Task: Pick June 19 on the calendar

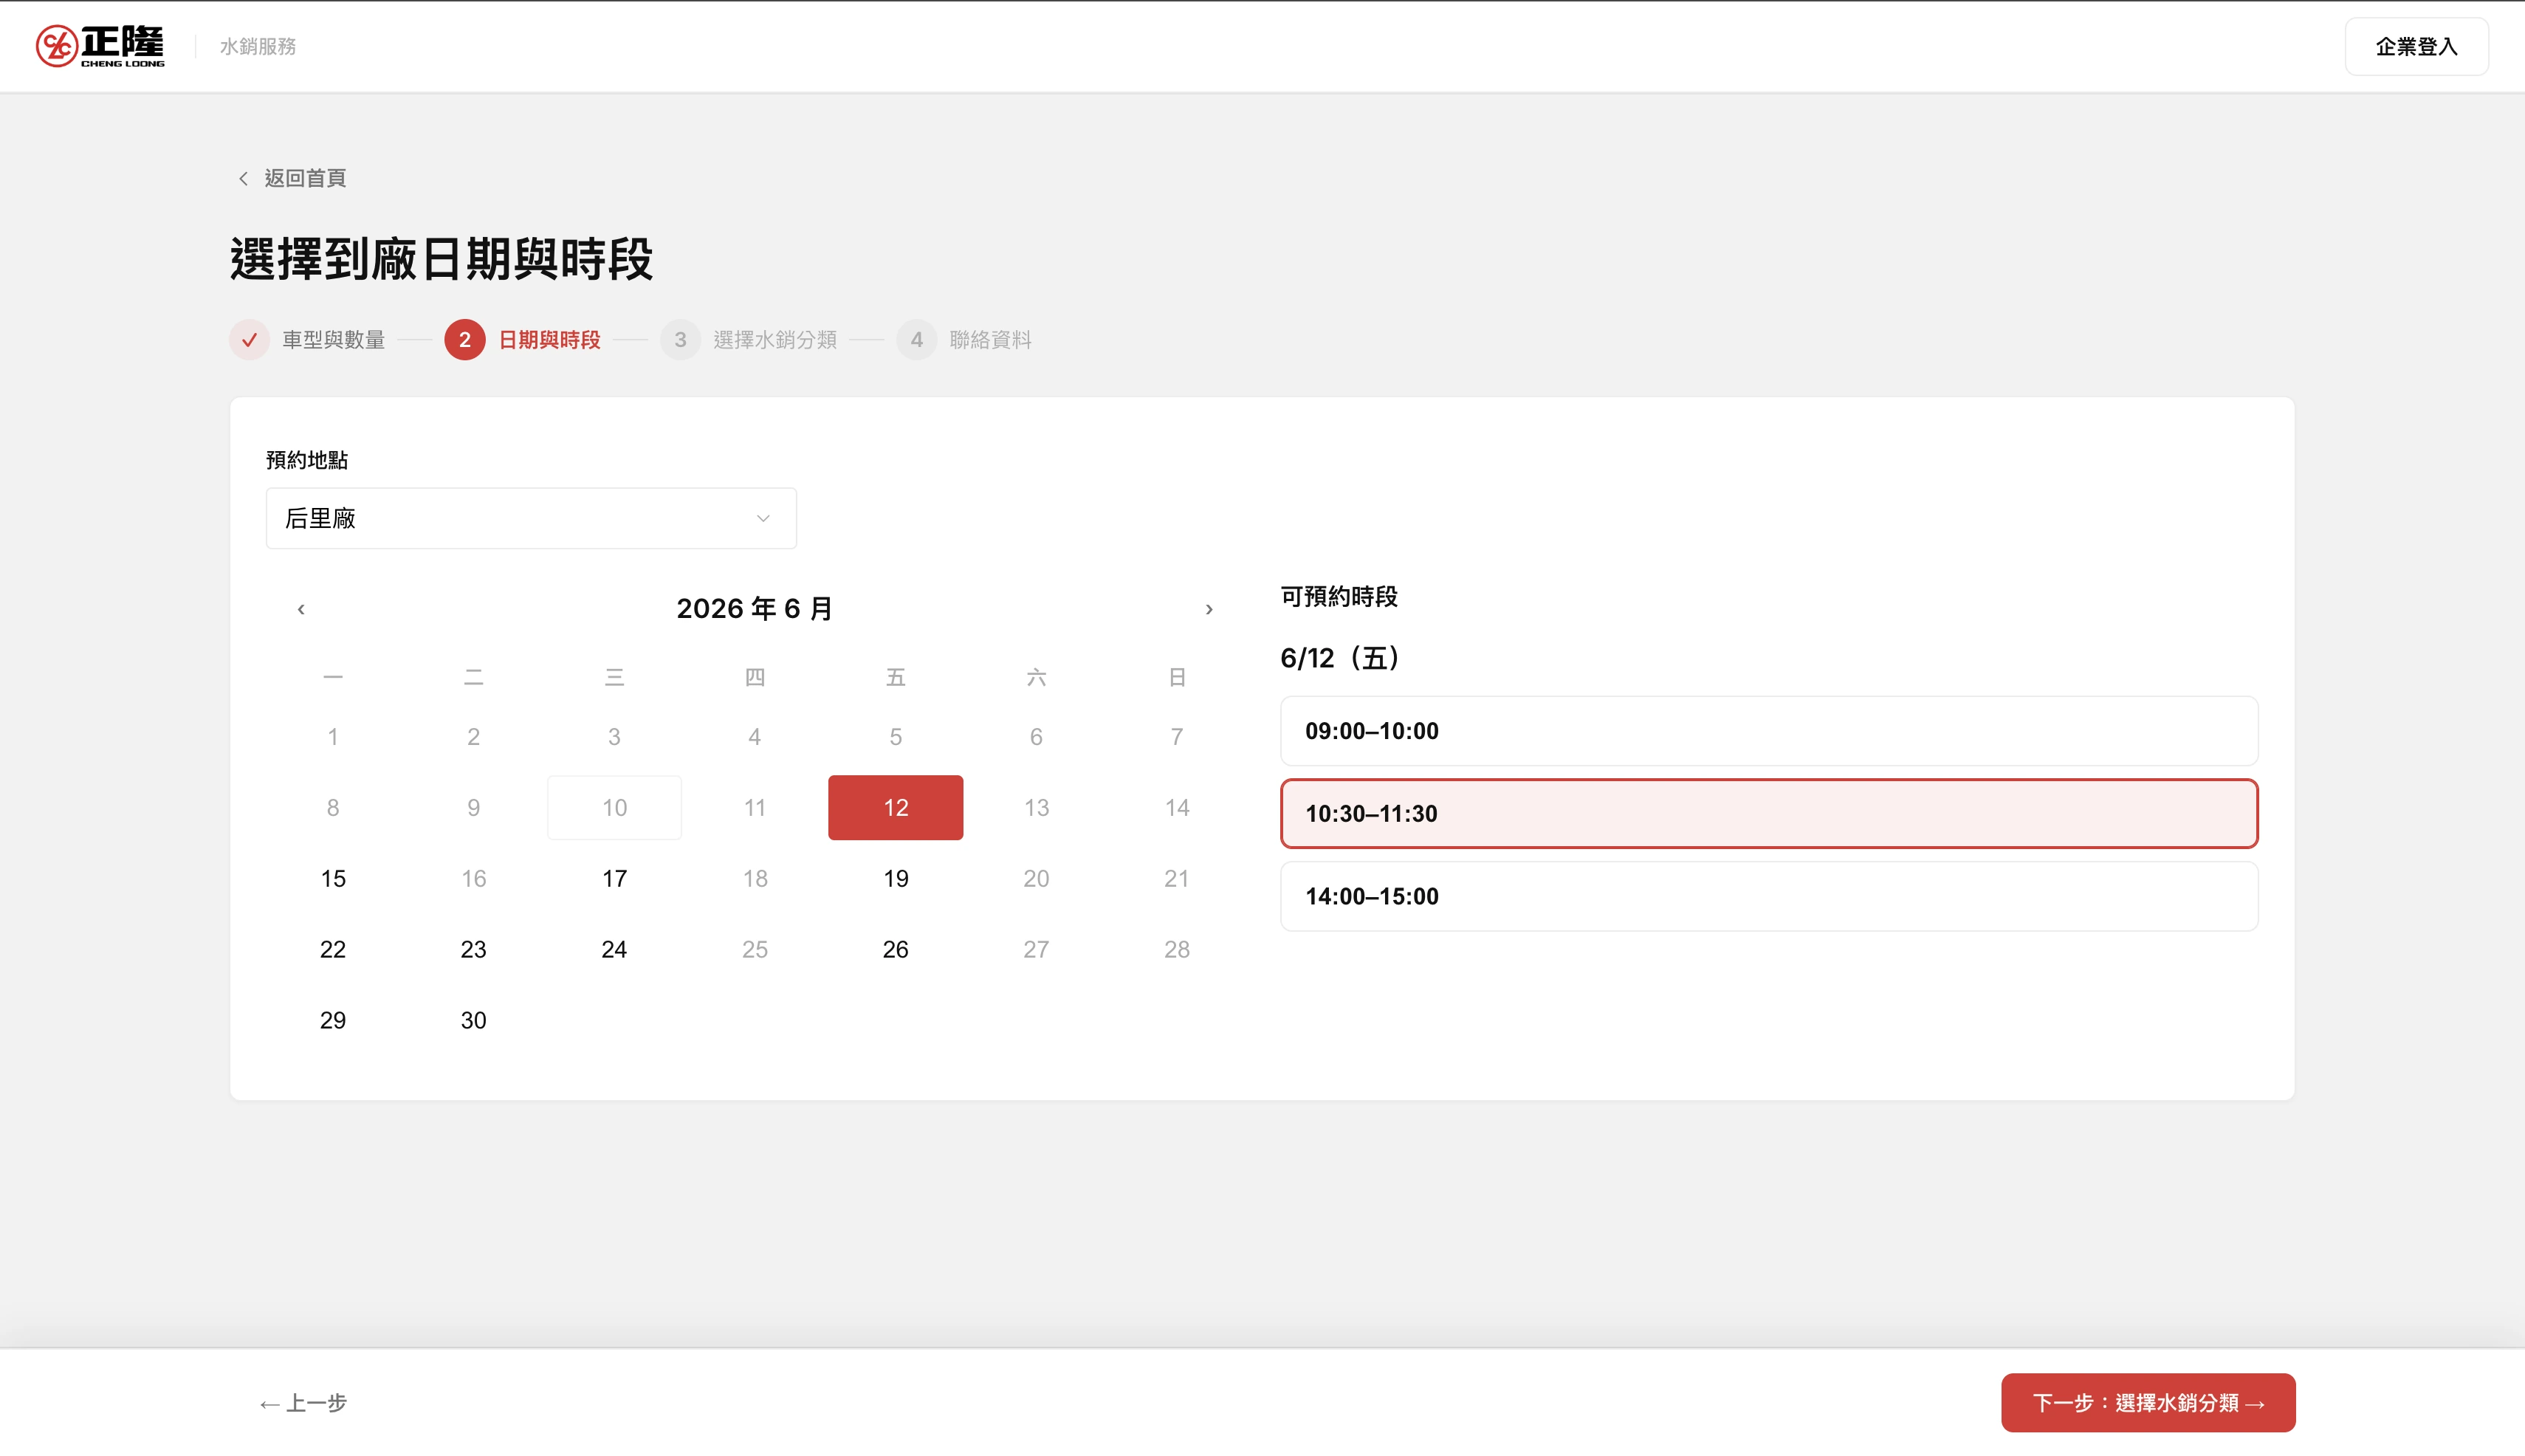Action: [x=896, y=879]
